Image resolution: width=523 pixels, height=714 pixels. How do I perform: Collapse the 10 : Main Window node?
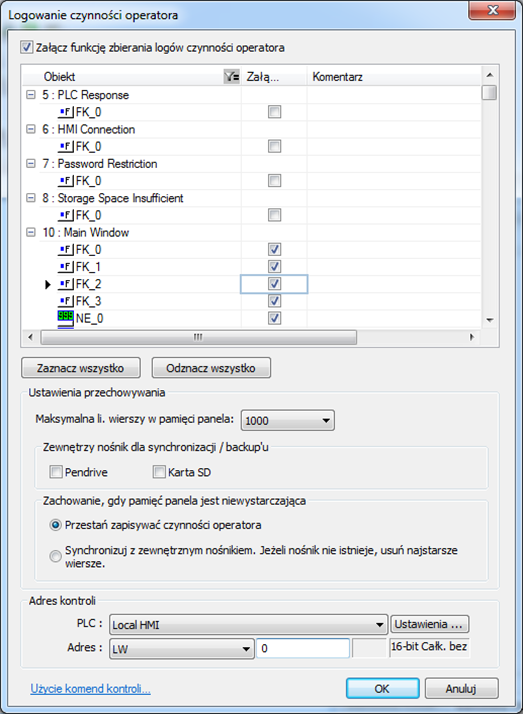coord(30,232)
